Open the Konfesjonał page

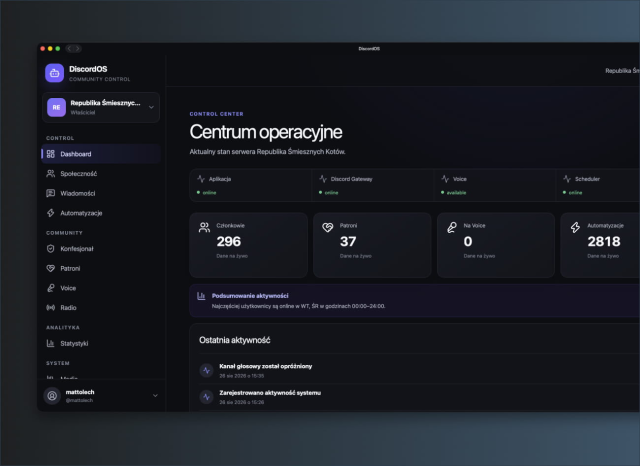click(101, 249)
